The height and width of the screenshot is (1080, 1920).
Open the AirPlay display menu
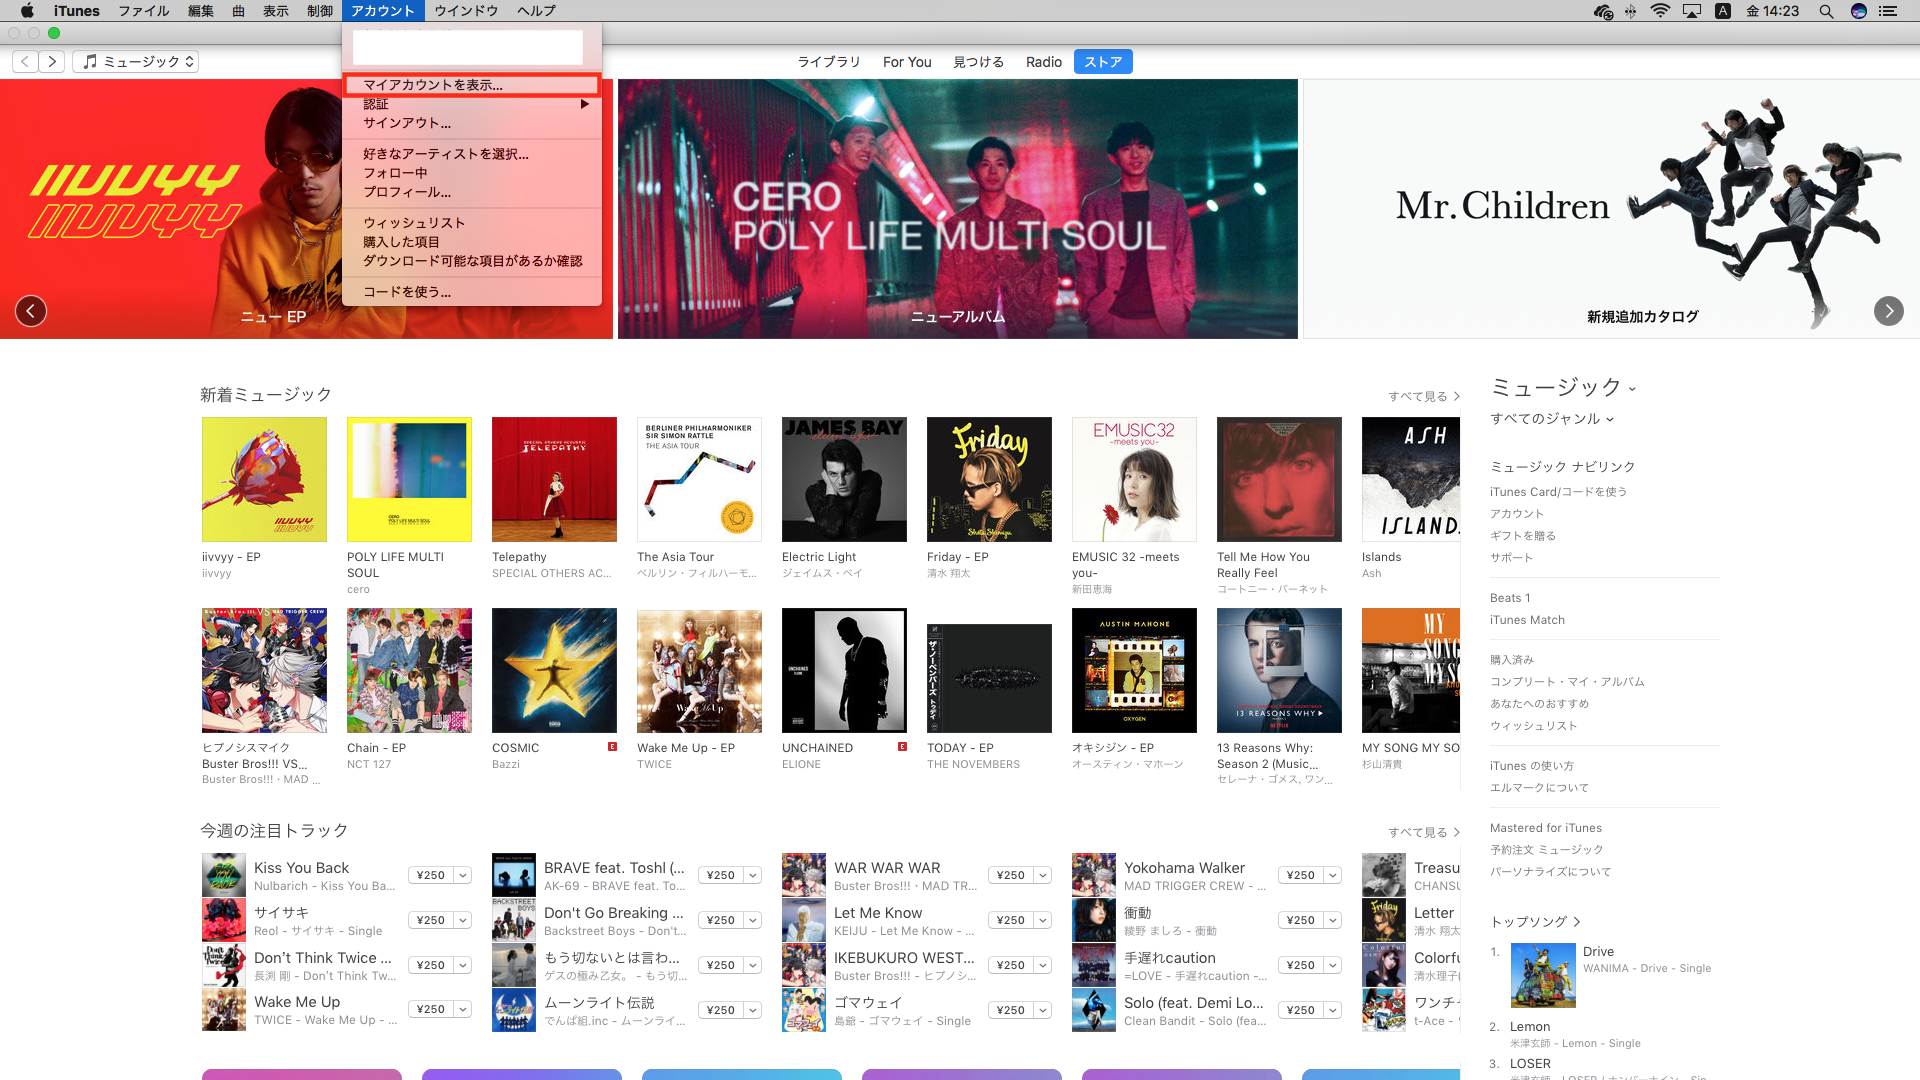click(1692, 11)
